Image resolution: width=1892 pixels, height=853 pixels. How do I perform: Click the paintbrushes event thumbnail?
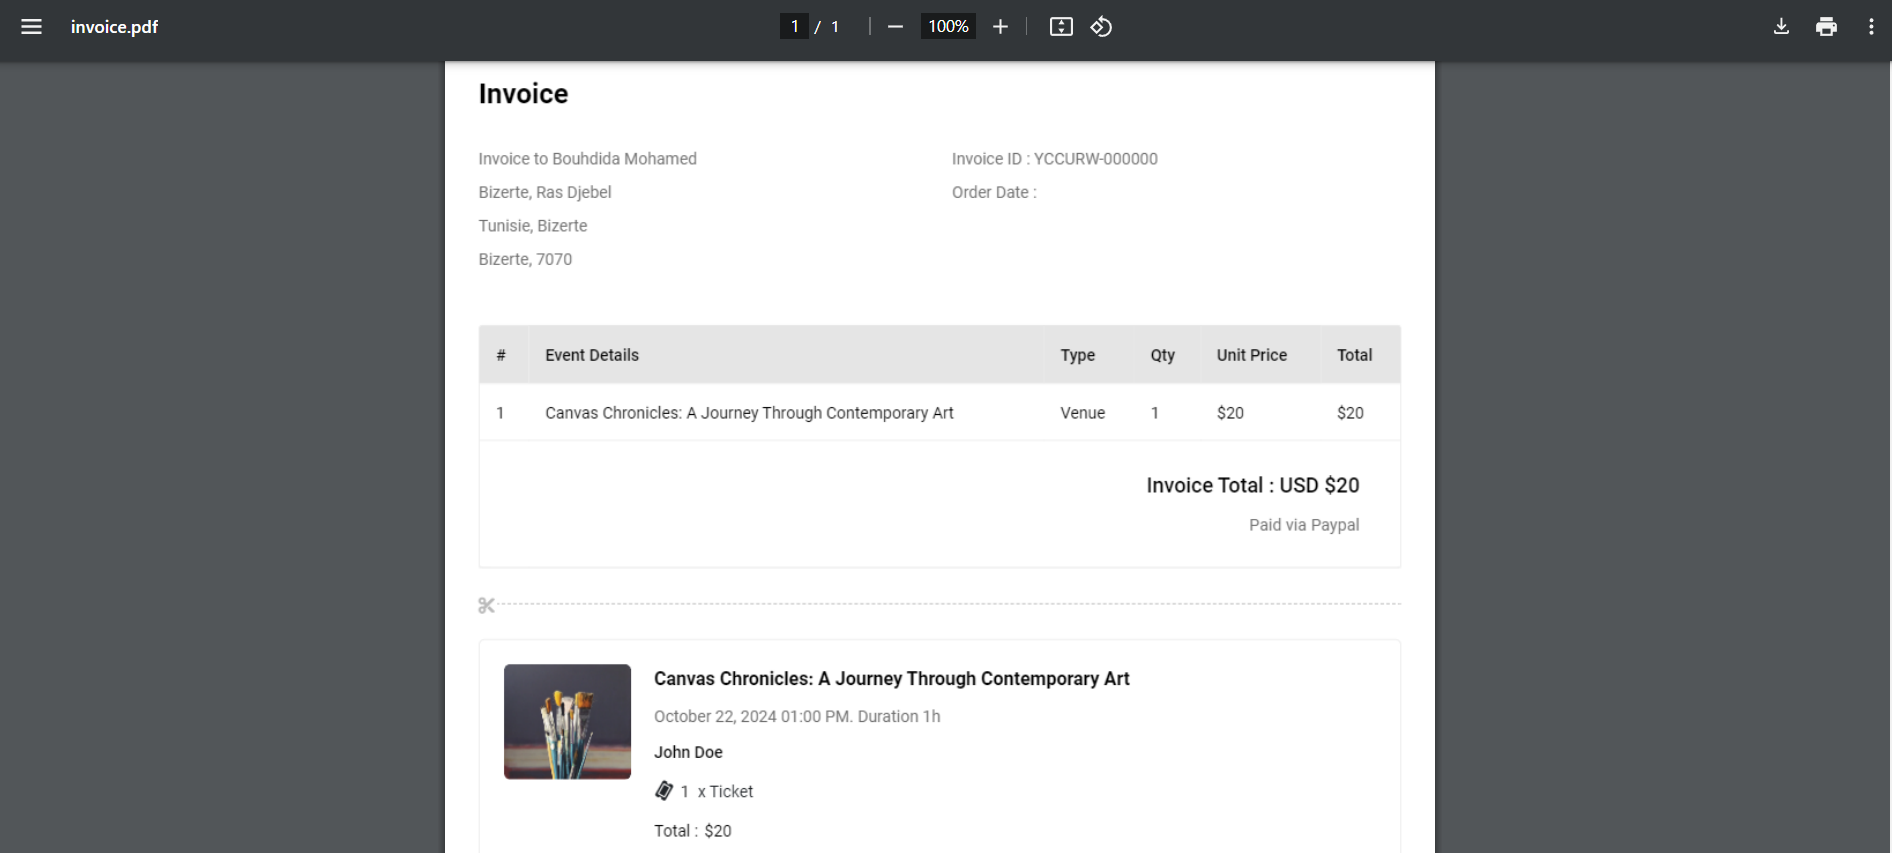567,721
